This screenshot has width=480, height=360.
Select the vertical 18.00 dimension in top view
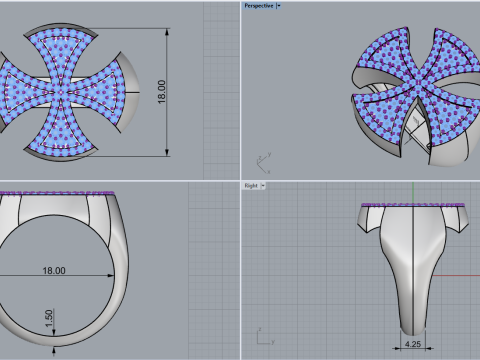[x=161, y=92]
